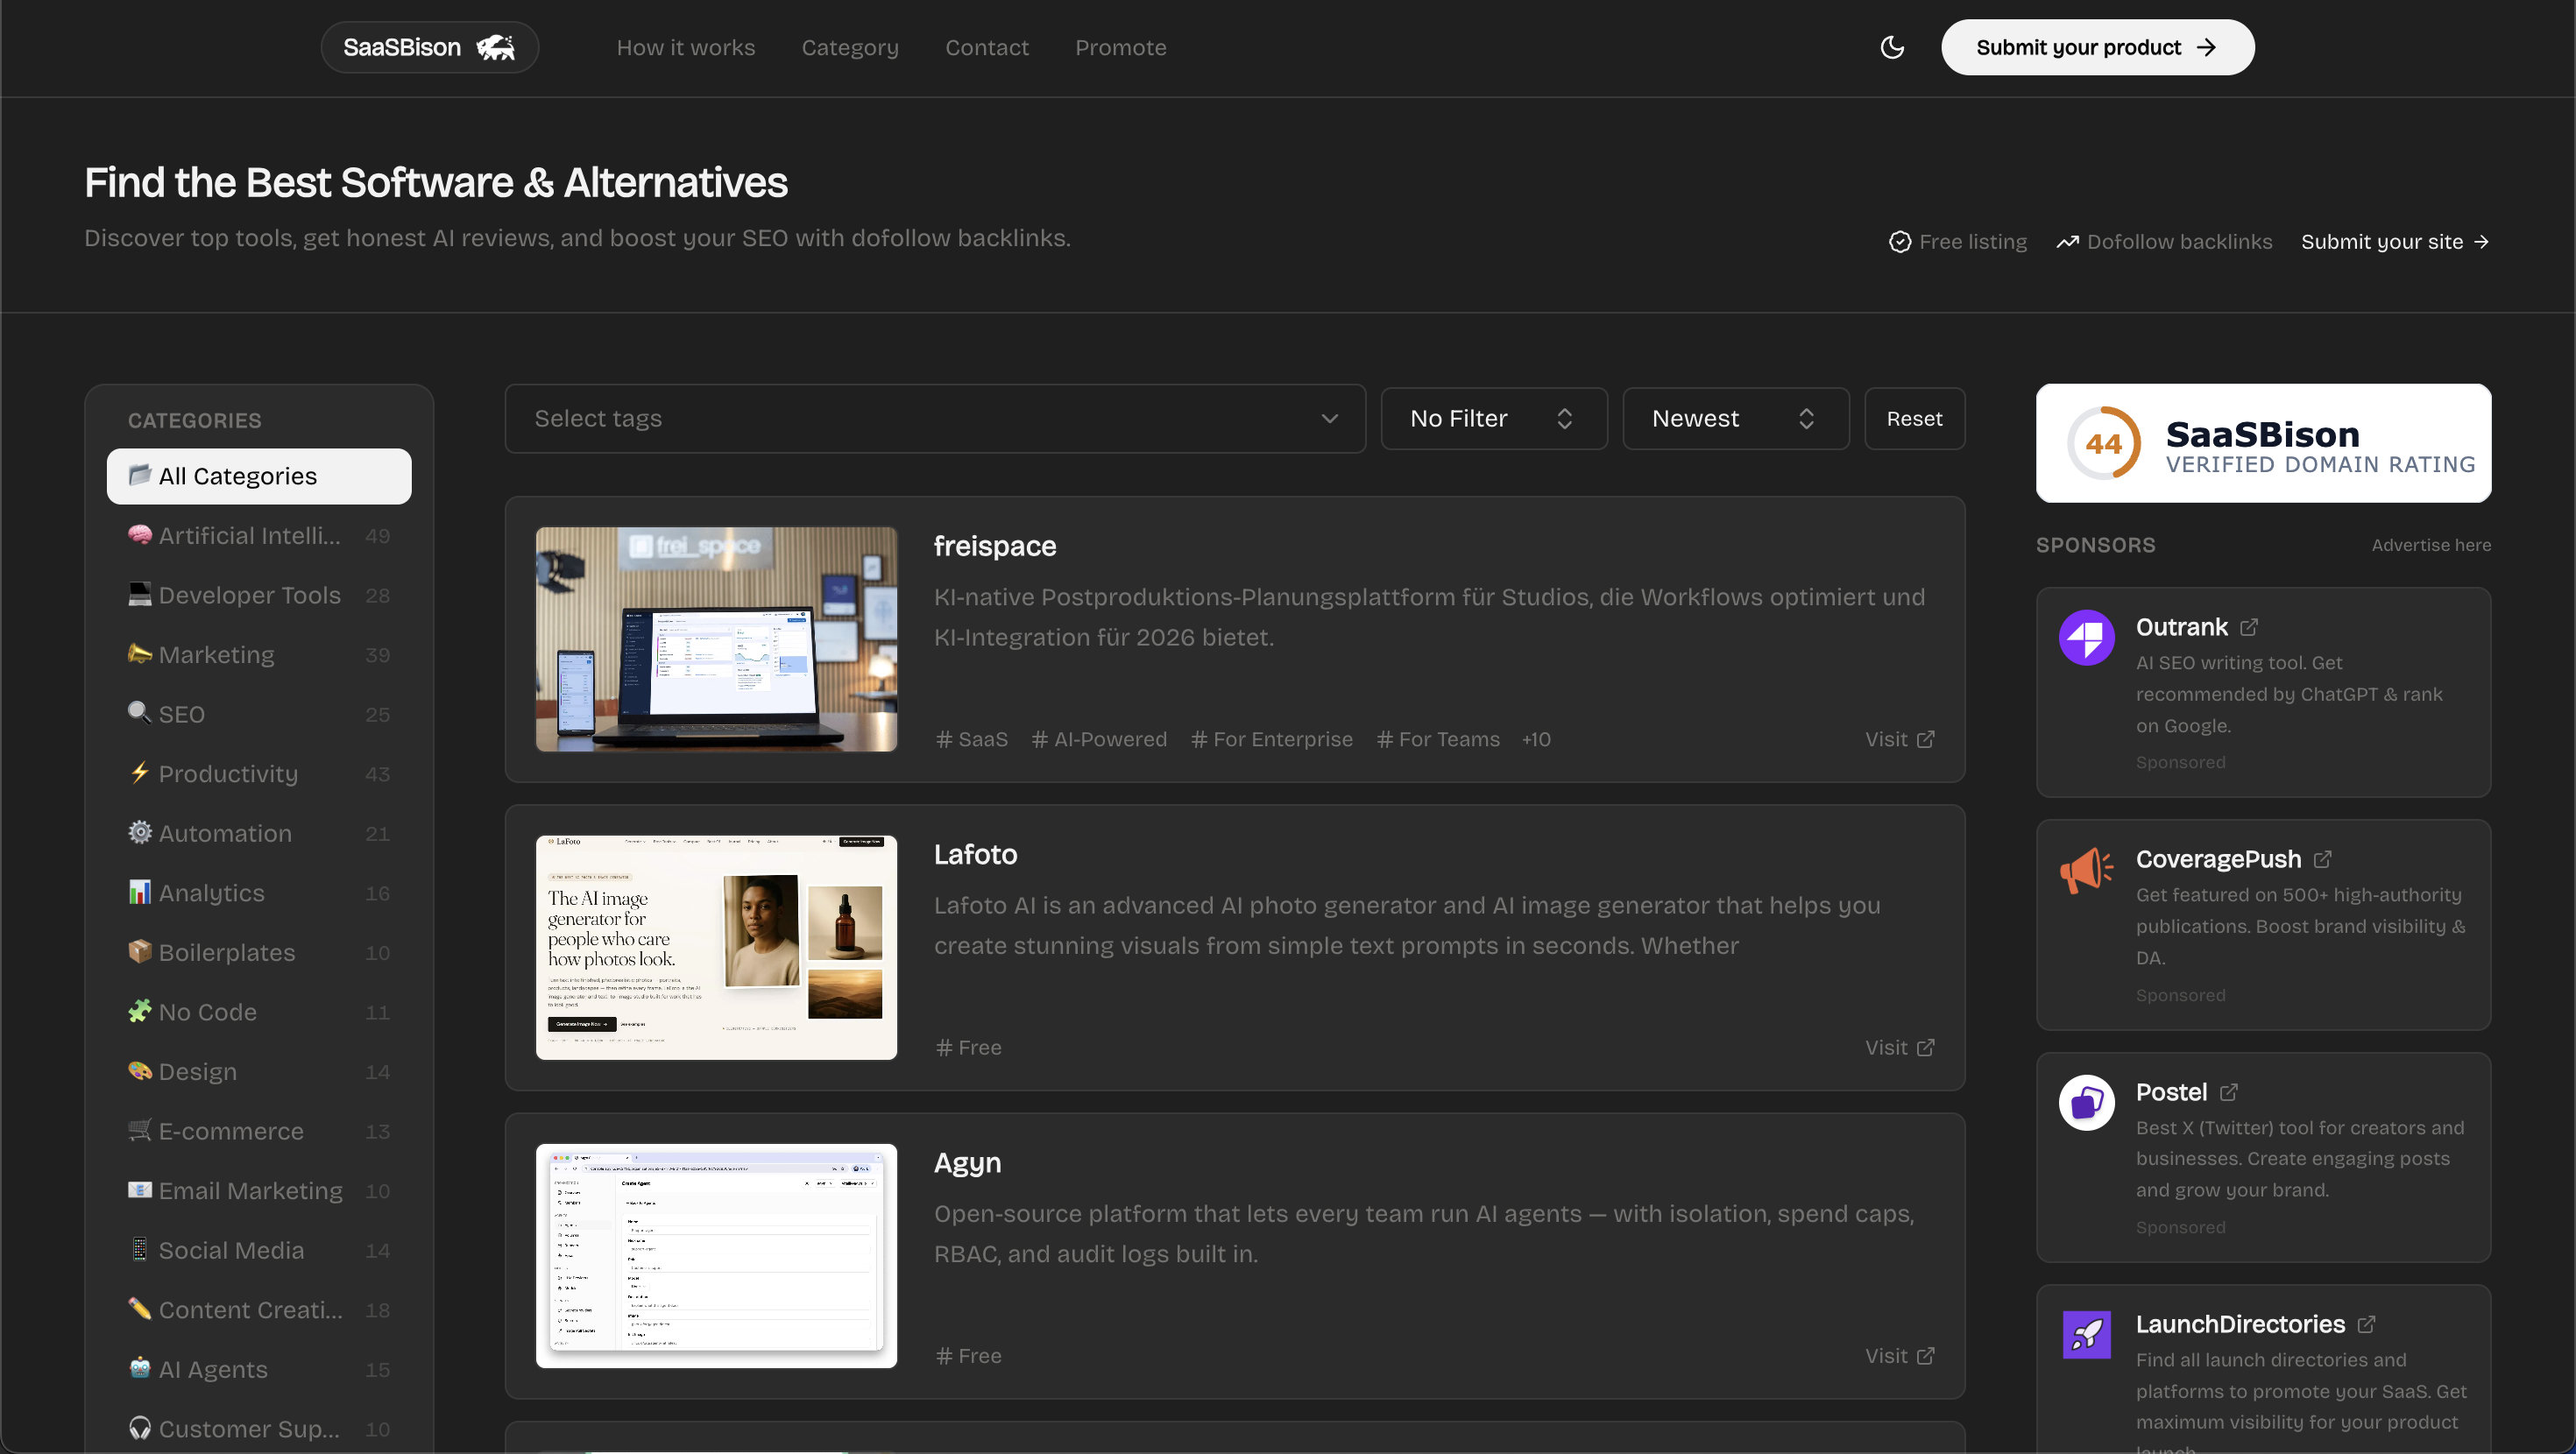Viewport: 2576px width, 1454px height.
Task: Show the +10 more tags on freispace
Action: click(x=1536, y=739)
